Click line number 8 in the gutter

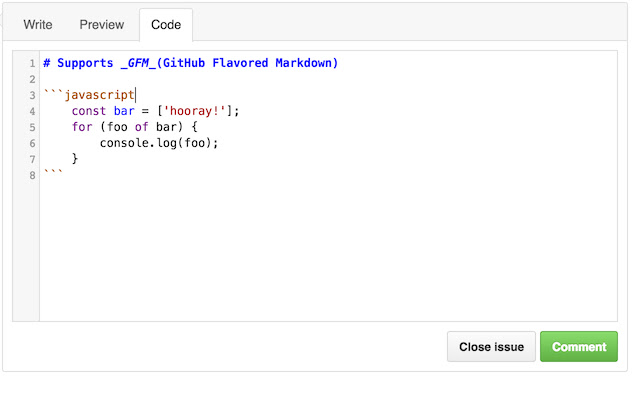click(33, 175)
